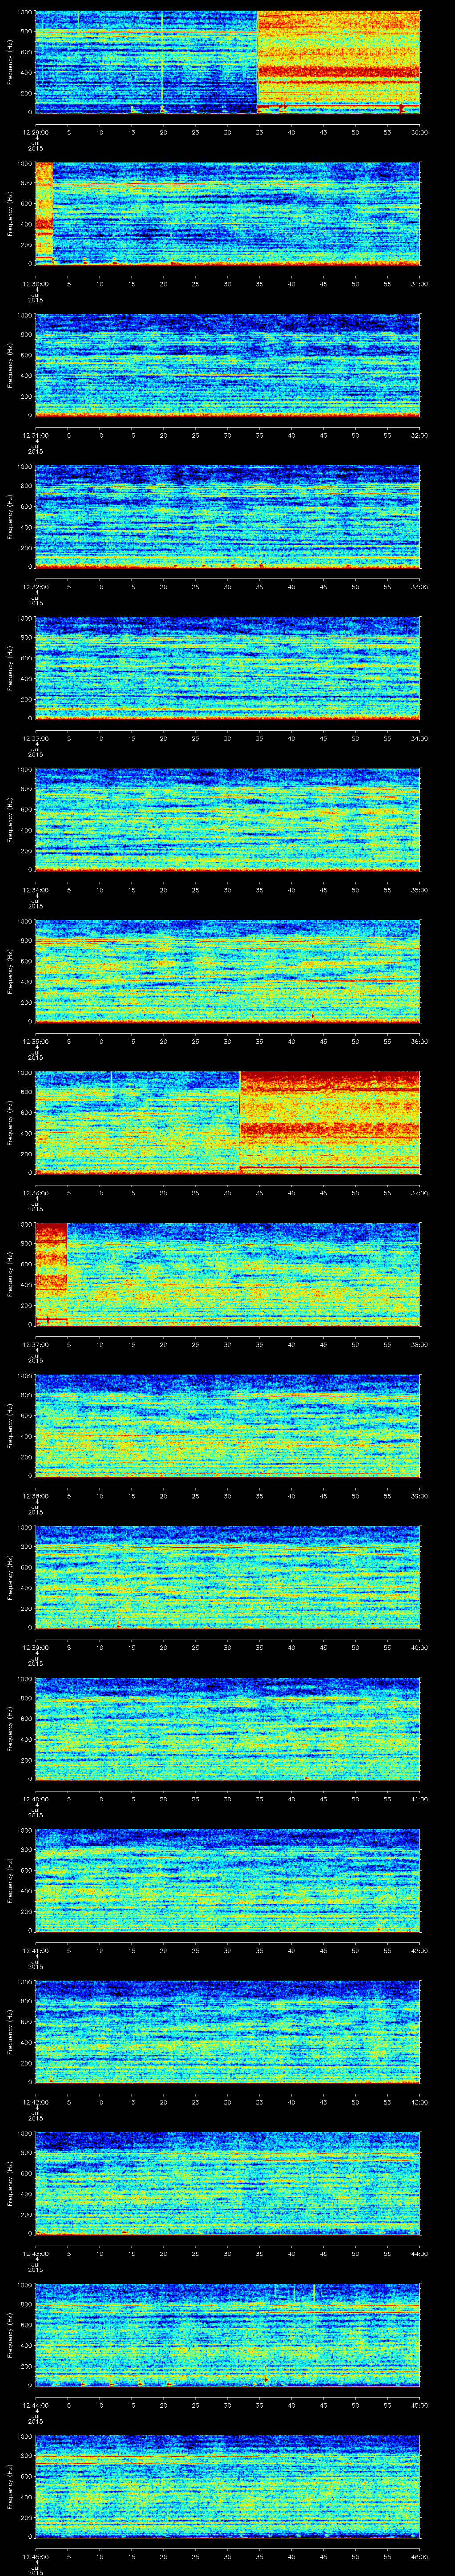This screenshot has width=455, height=2576.
Task: Click the 12:42:00 start time label
Action: pos(36,2101)
